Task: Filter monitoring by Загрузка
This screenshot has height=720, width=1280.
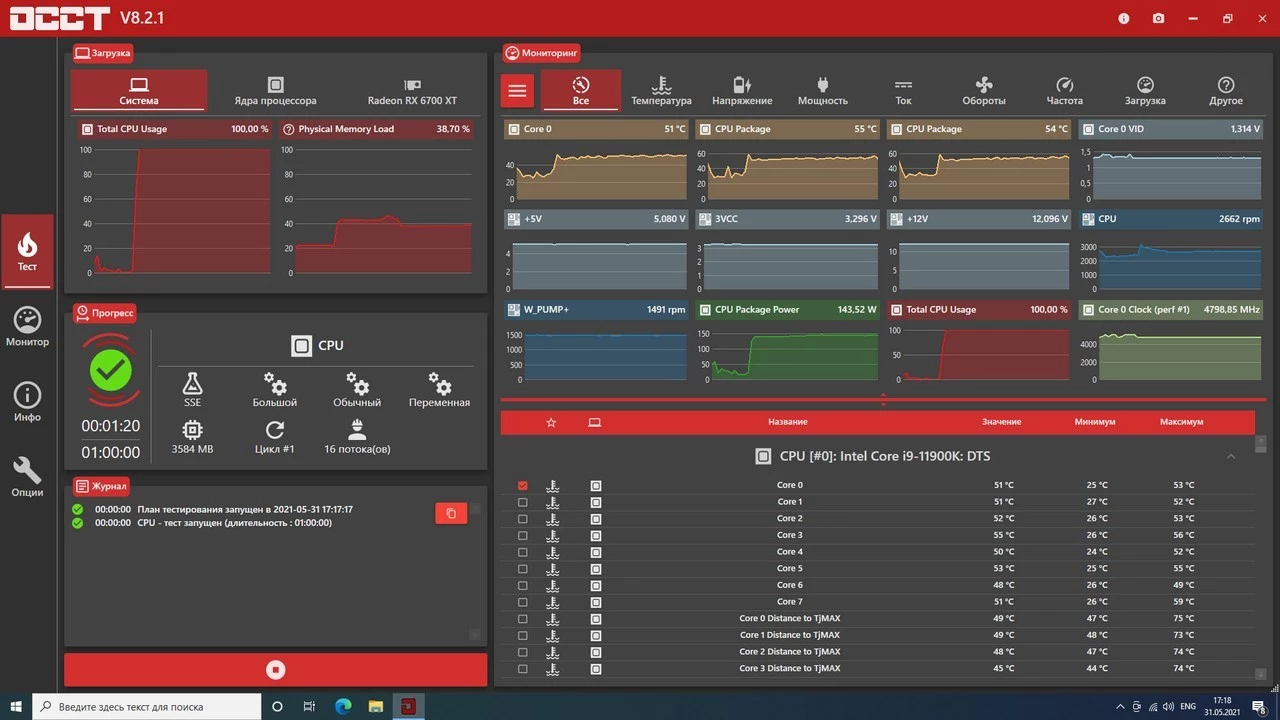Action: (x=1145, y=91)
